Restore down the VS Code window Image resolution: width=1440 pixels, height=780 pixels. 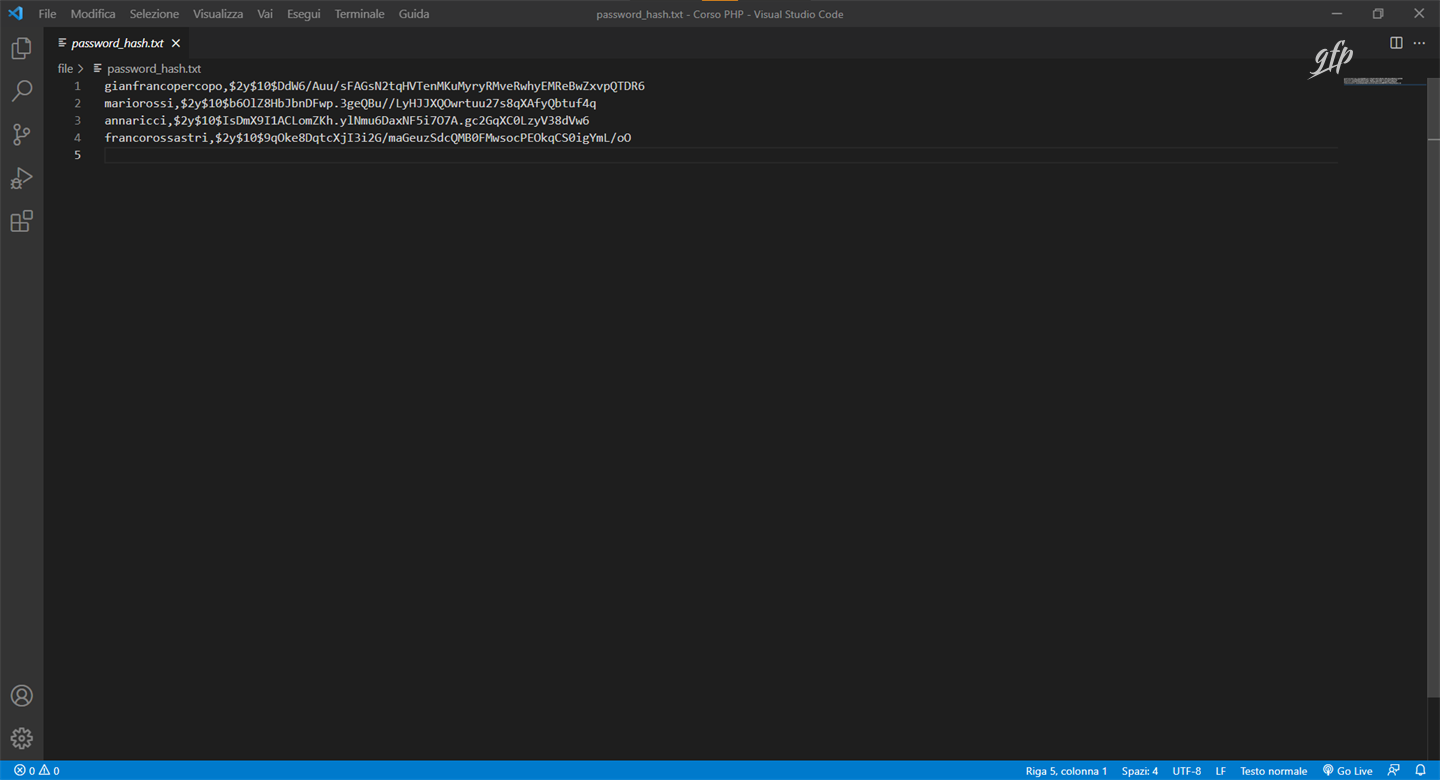pos(1378,14)
